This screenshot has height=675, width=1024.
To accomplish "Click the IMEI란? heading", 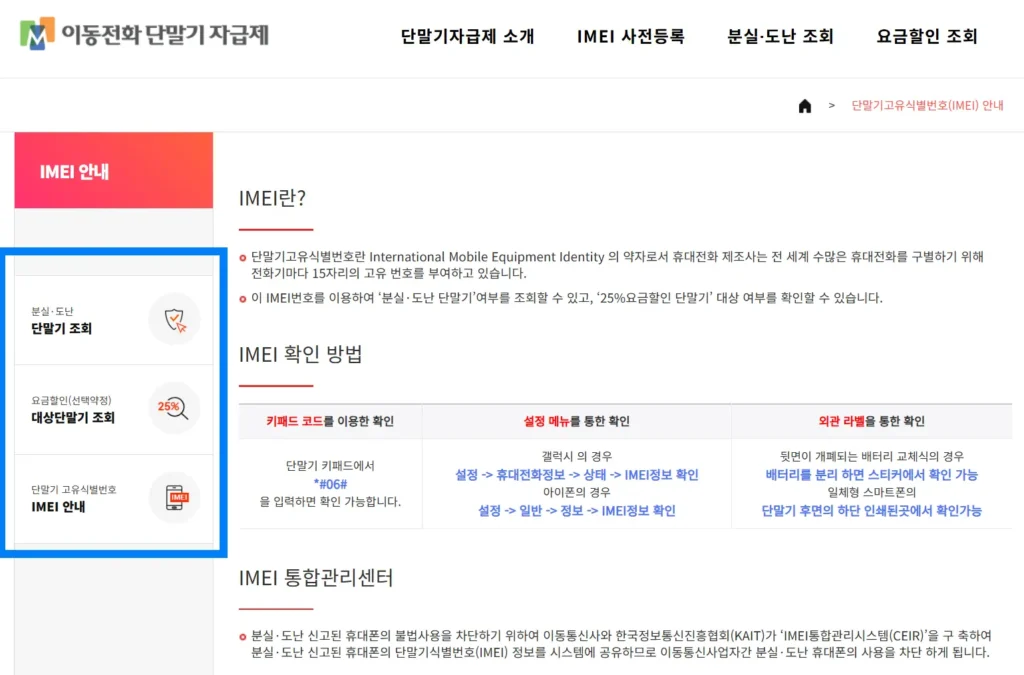I will pyautogui.click(x=272, y=198).
